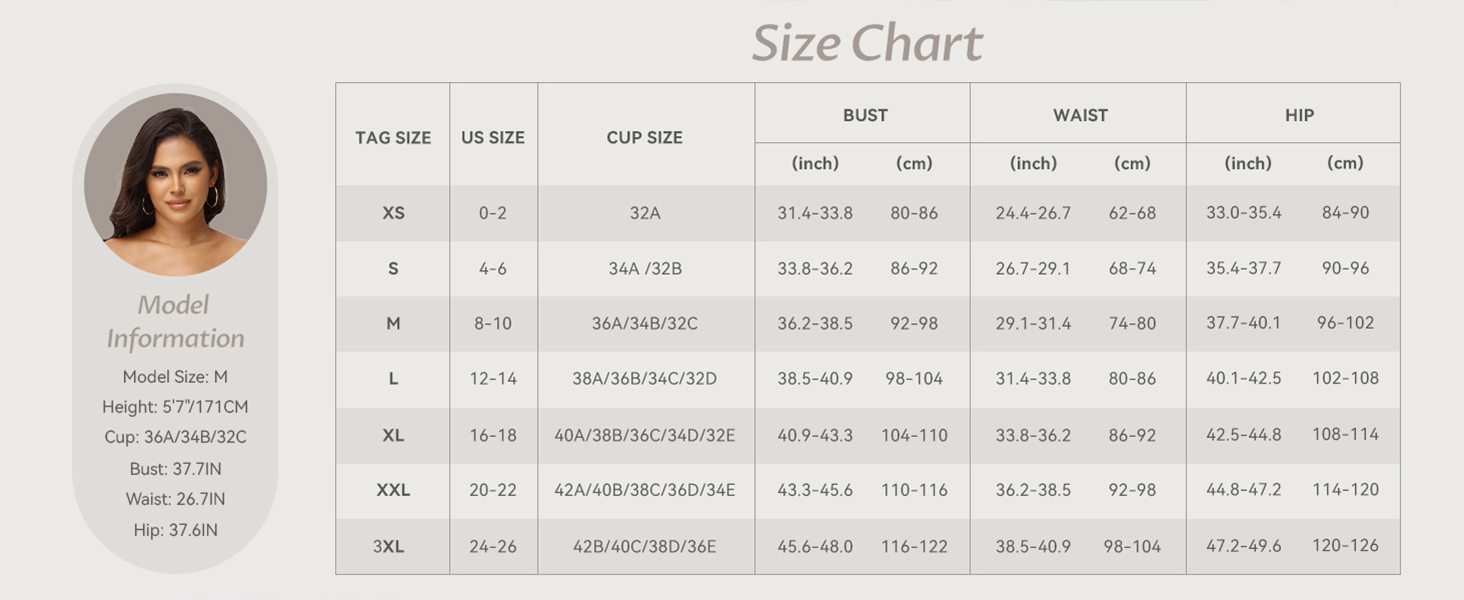This screenshot has width=1464, height=600.
Task: Click the bust 43.3-45.6 inch cell
Action: coord(815,490)
